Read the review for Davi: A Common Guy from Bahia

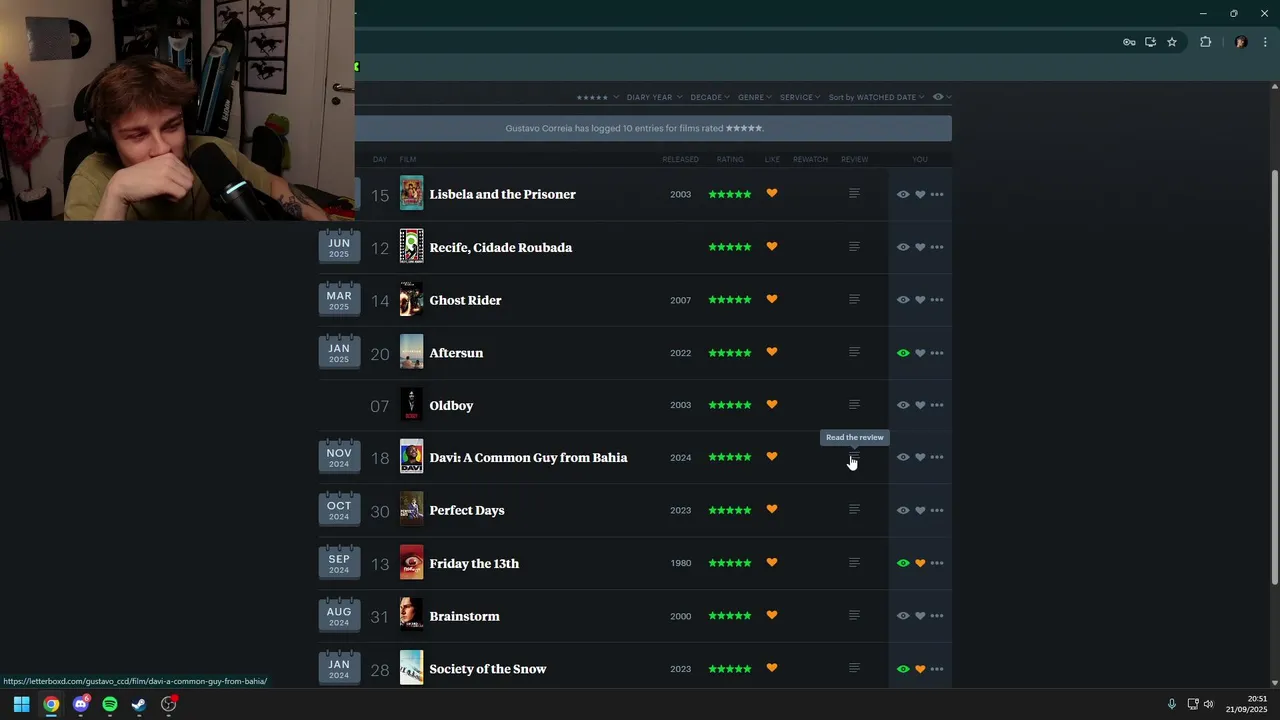[x=854, y=457]
